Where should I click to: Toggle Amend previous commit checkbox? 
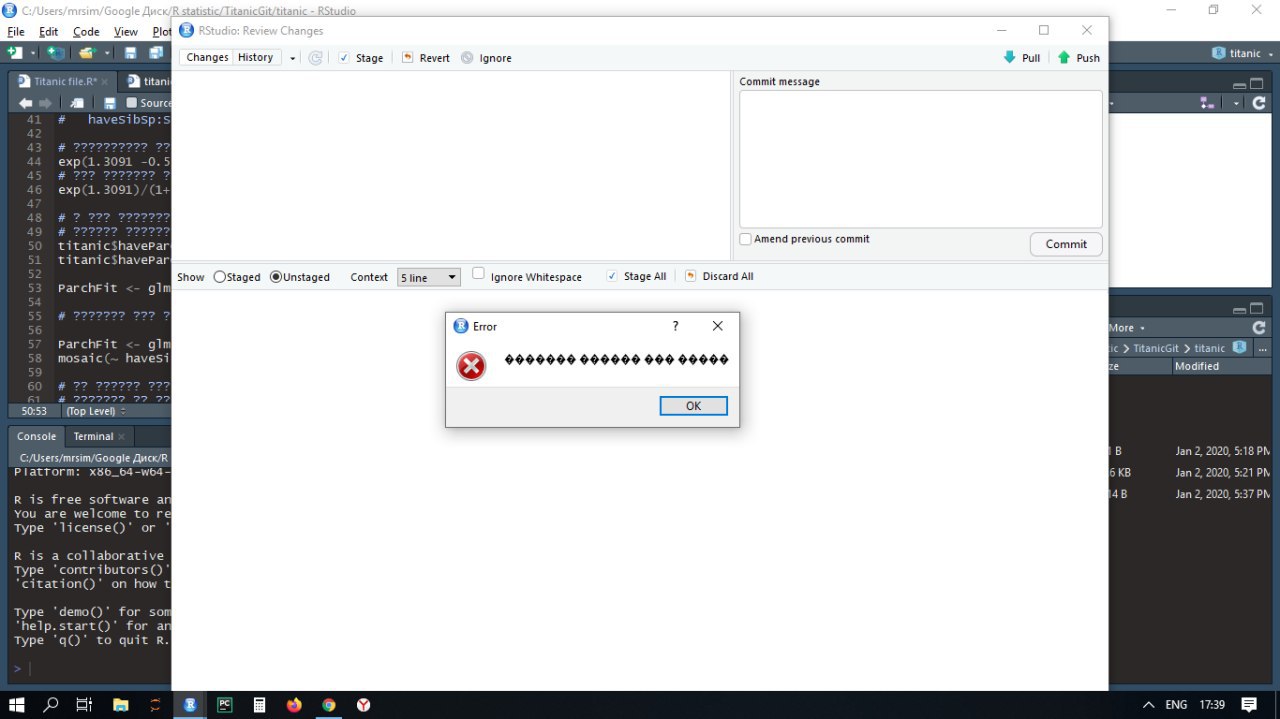pos(745,239)
